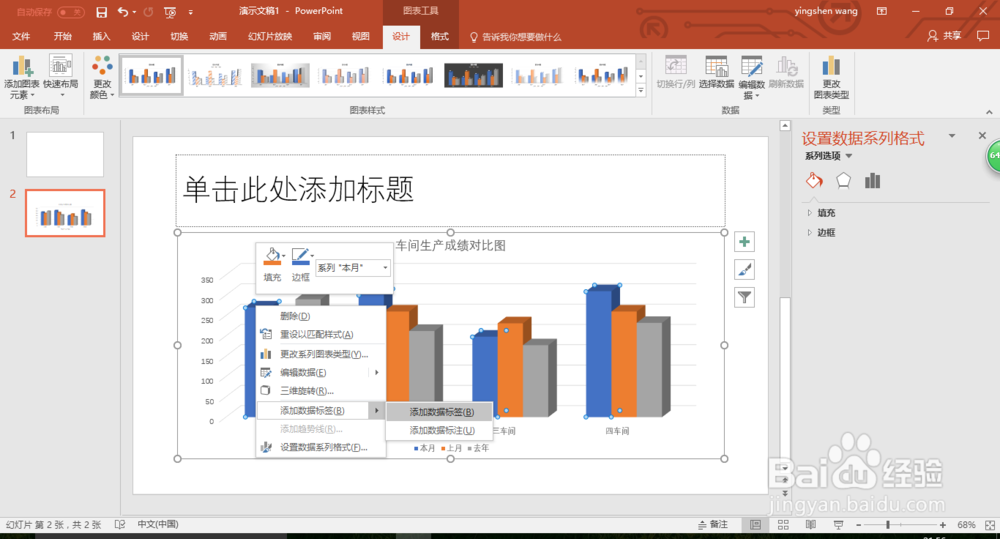Image resolution: width=1000 pixels, height=539 pixels.
Task: Switch to Normal view in the status bar
Action: (x=755, y=524)
